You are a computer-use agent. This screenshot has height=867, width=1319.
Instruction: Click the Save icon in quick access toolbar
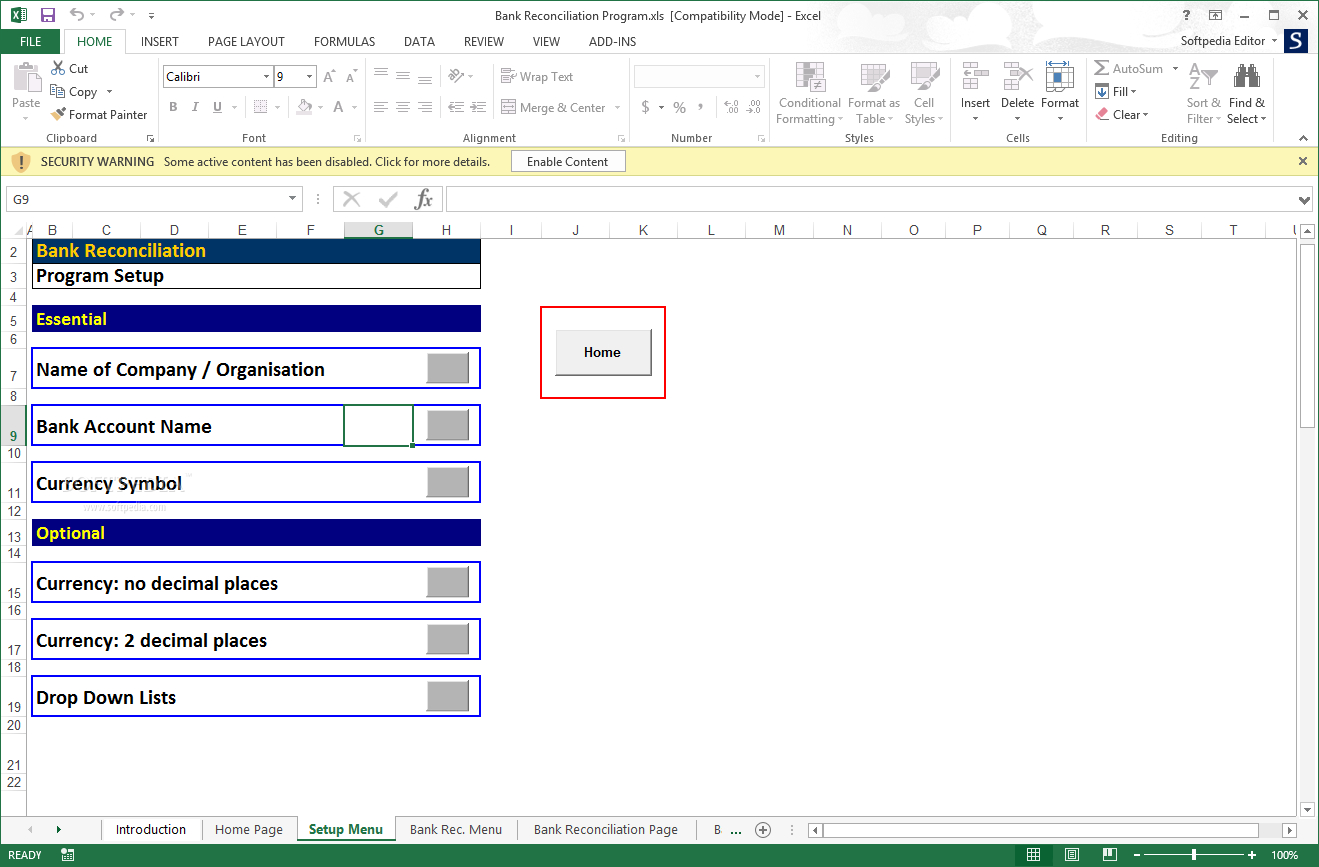point(48,15)
